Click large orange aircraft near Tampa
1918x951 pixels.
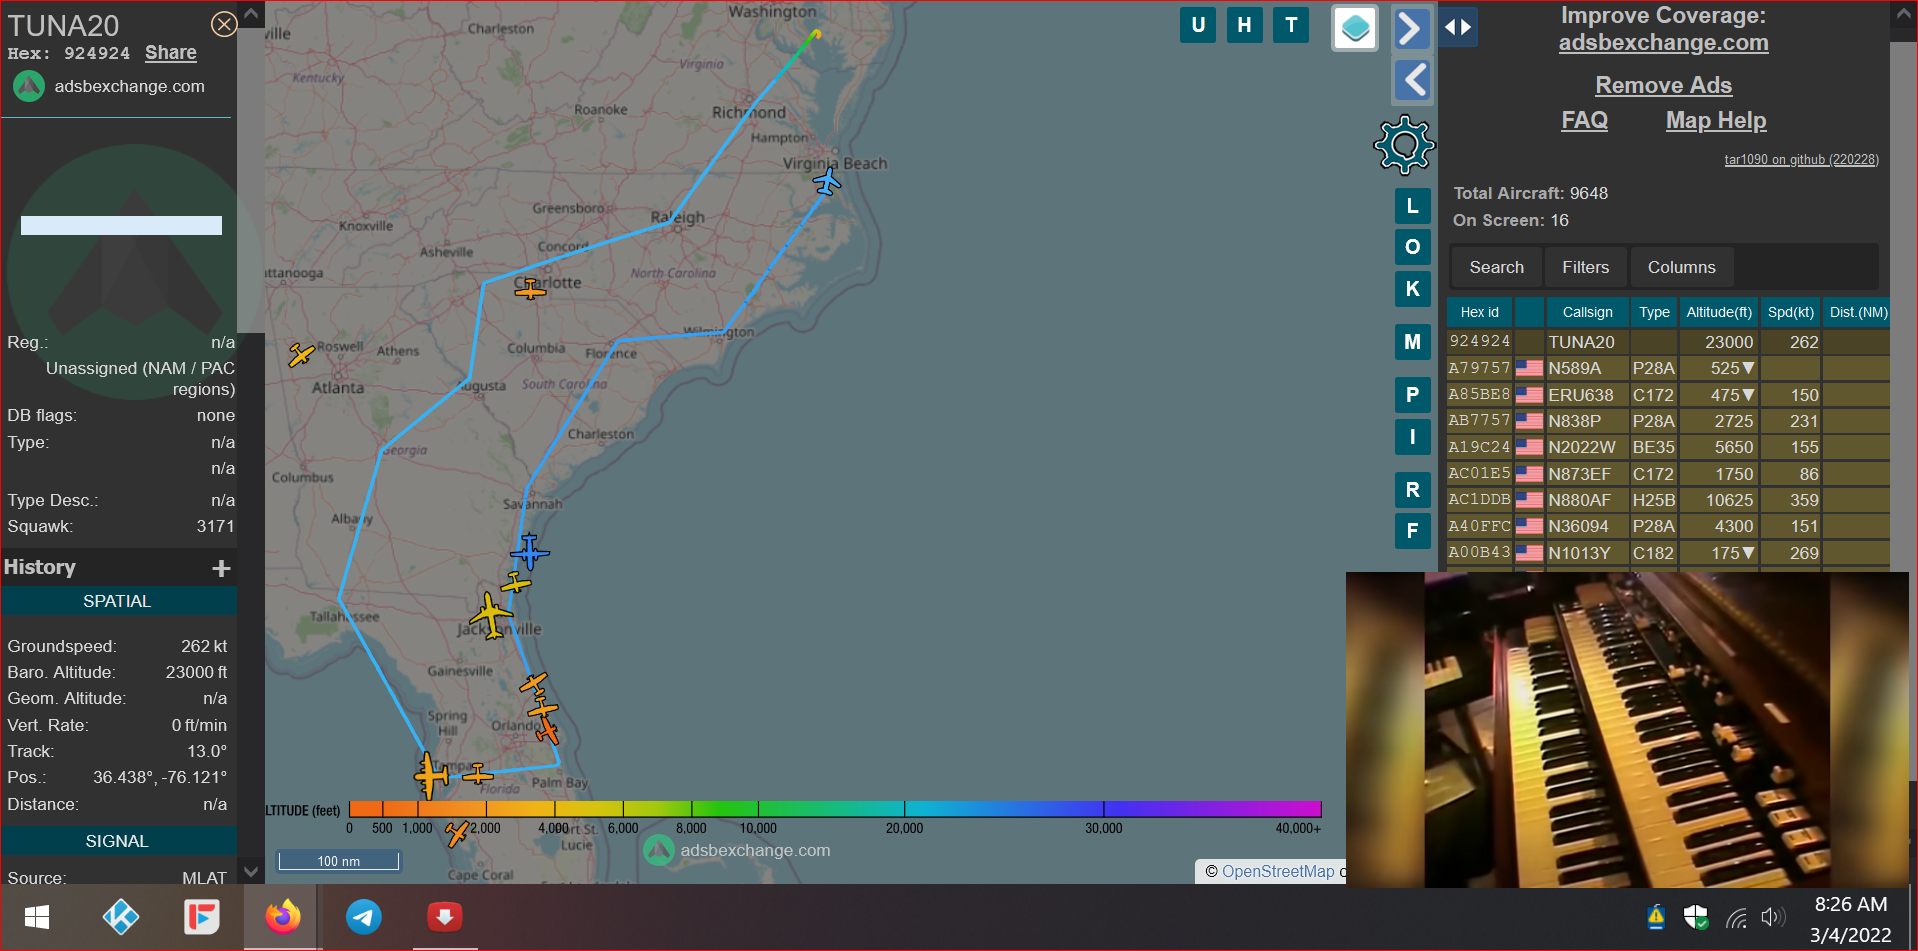coord(432,775)
